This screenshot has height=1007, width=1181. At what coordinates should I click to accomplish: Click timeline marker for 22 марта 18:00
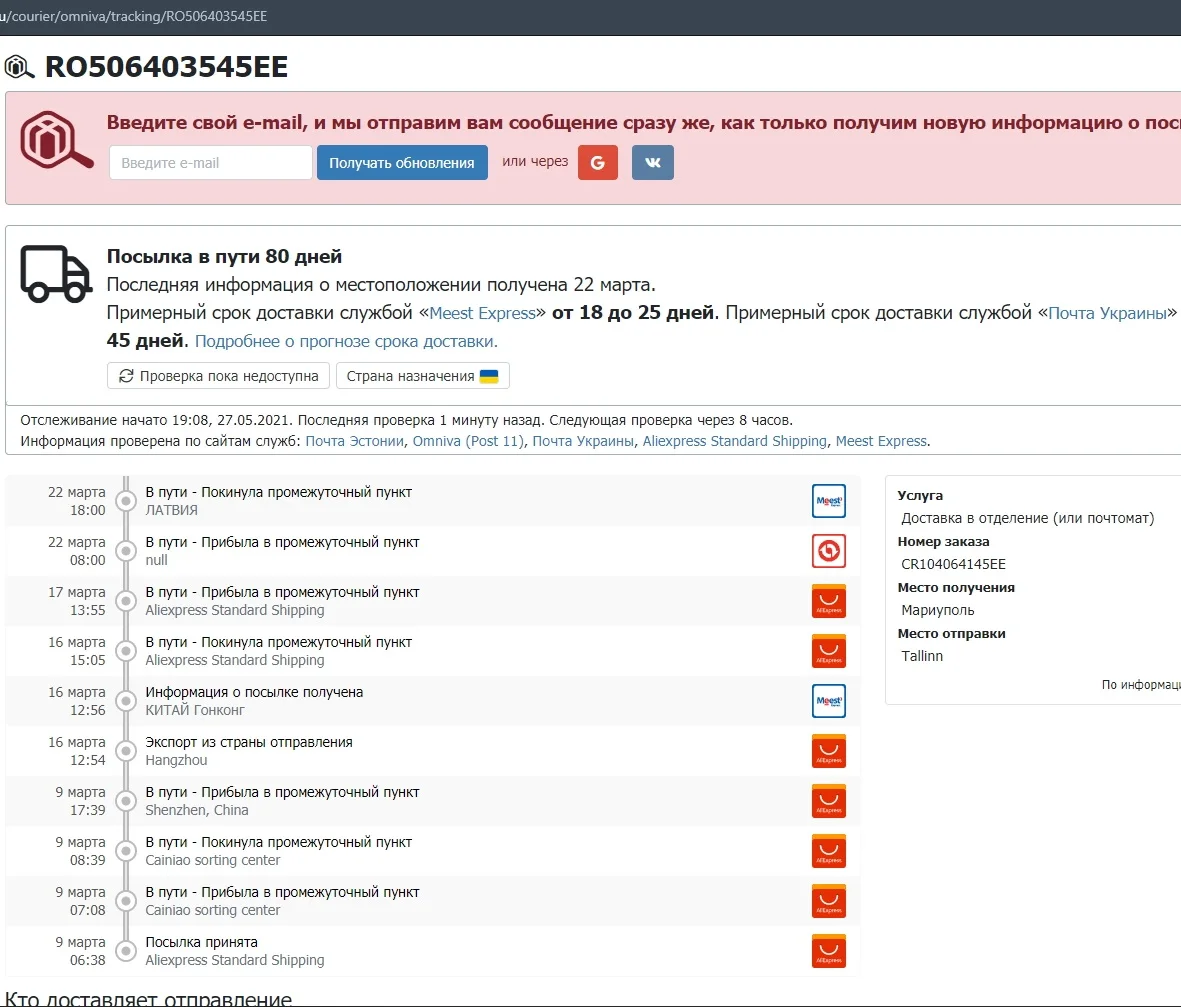tap(126, 501)
